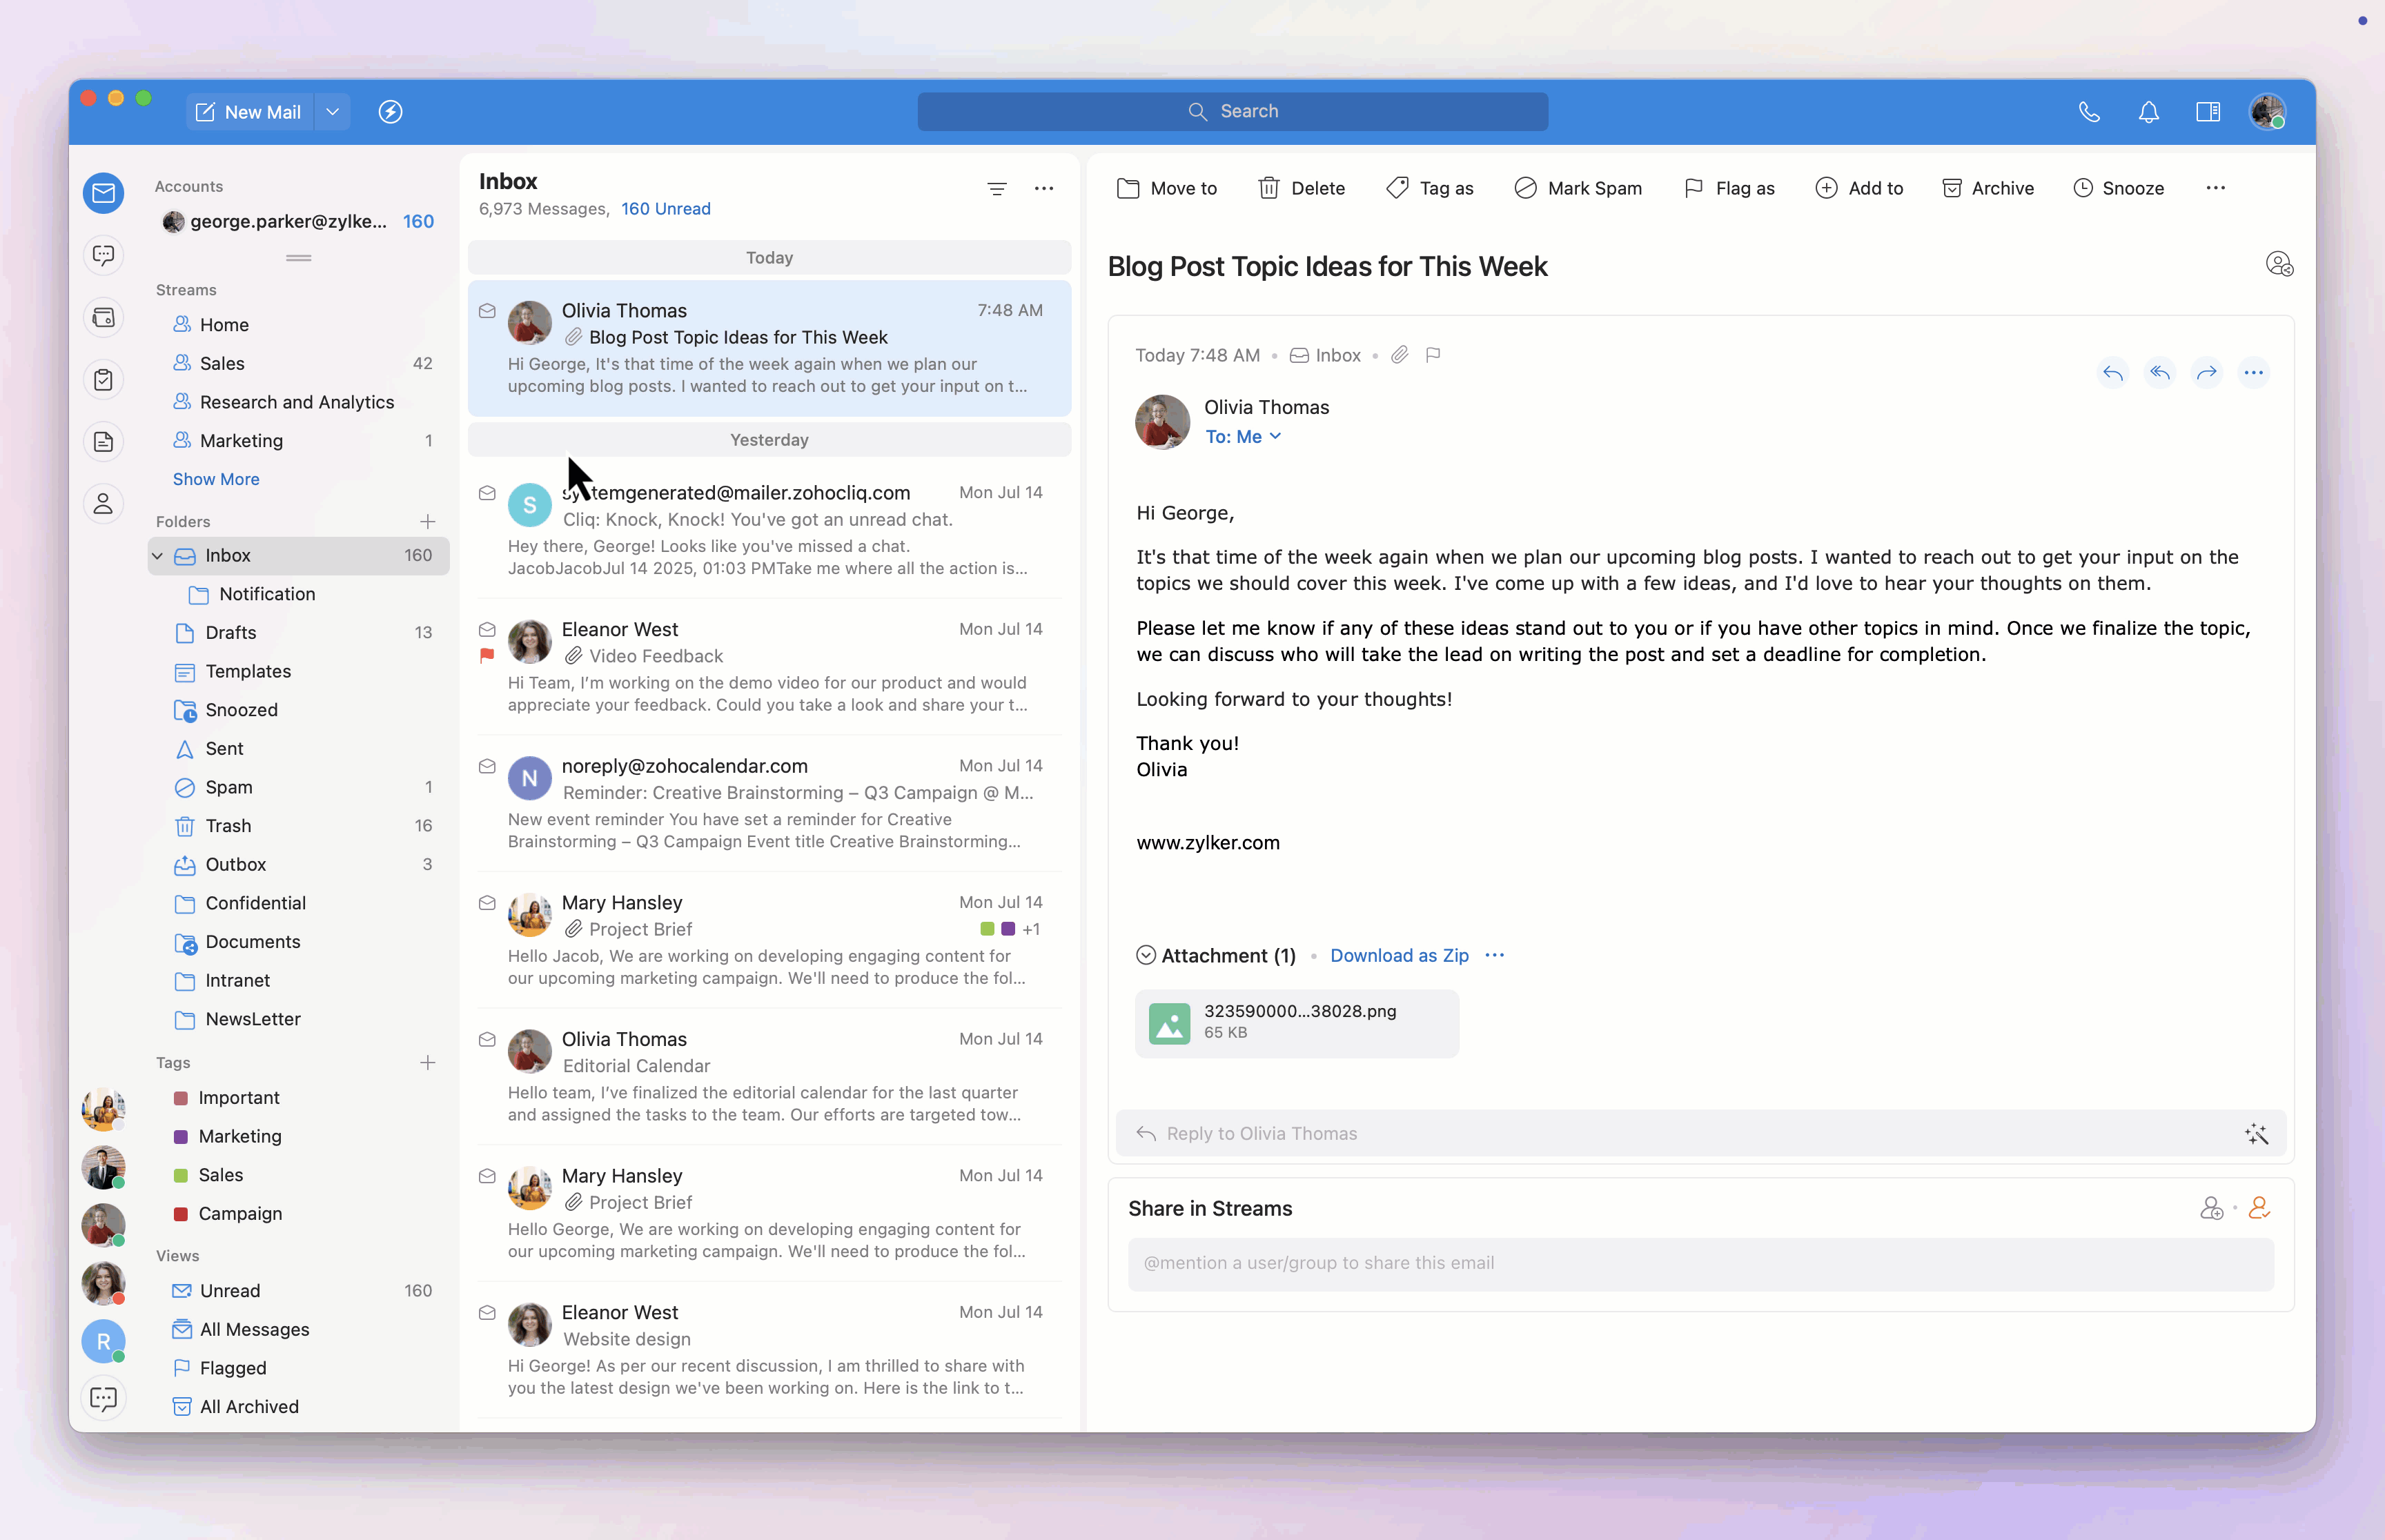The height and width of the screenshot is (1540, 2385).
Task: Open the Unread view
Action: (230, 1290)
